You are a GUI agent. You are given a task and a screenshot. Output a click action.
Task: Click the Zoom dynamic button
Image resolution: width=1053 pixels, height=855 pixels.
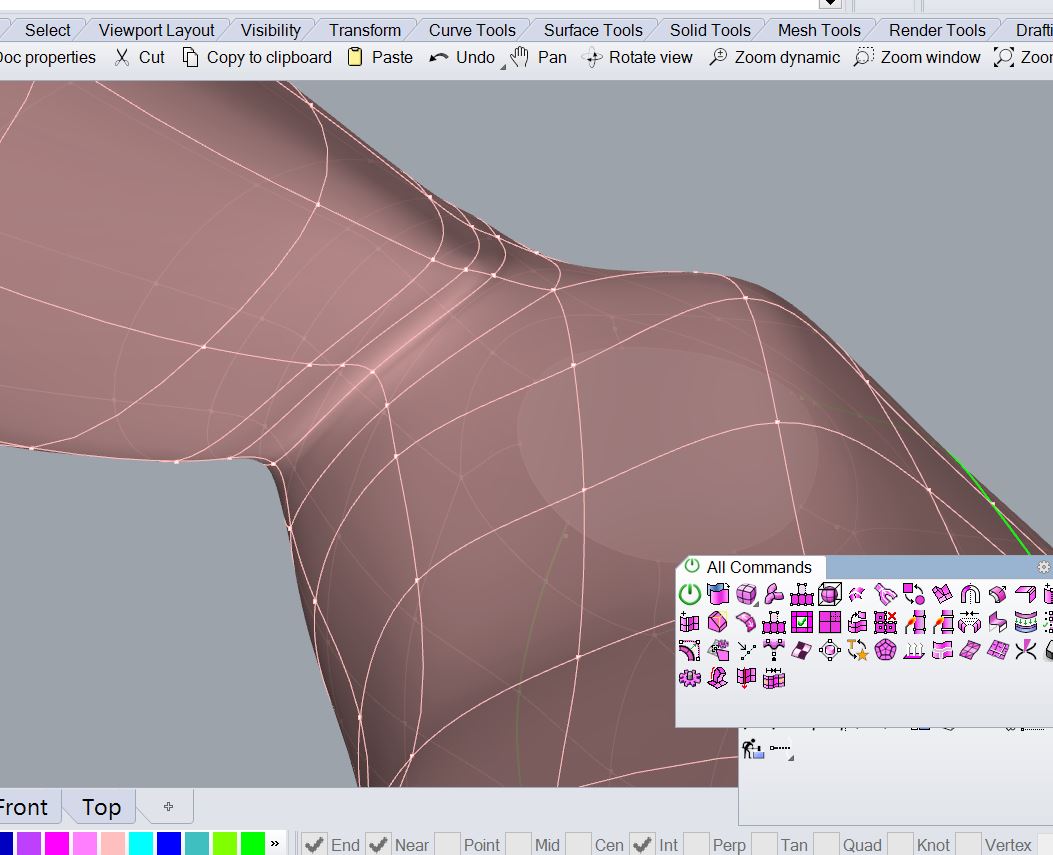pyautogui.click(x=774, y=57)
